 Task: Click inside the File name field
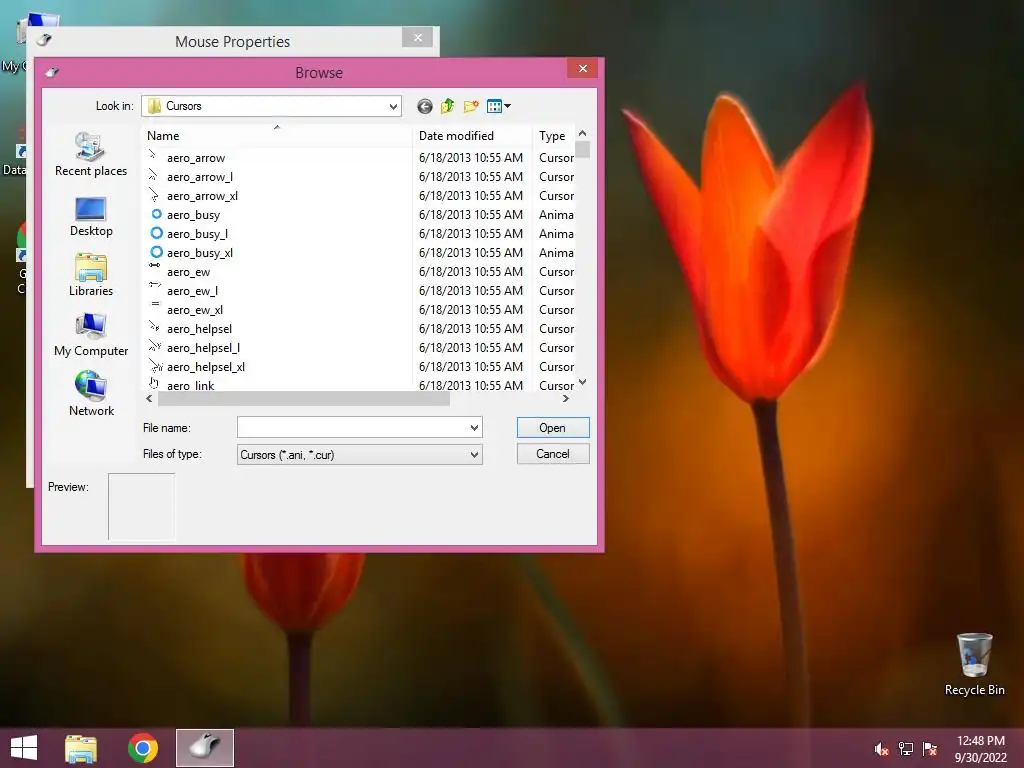click(x=353, y=428)
